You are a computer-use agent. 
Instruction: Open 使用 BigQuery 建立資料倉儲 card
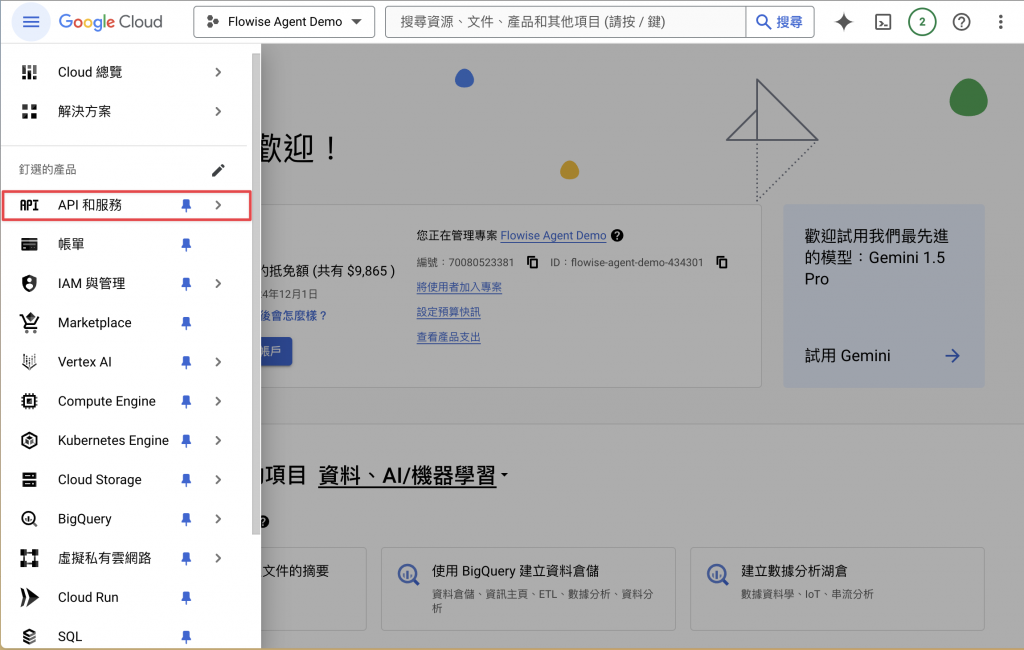pos(528,589)
